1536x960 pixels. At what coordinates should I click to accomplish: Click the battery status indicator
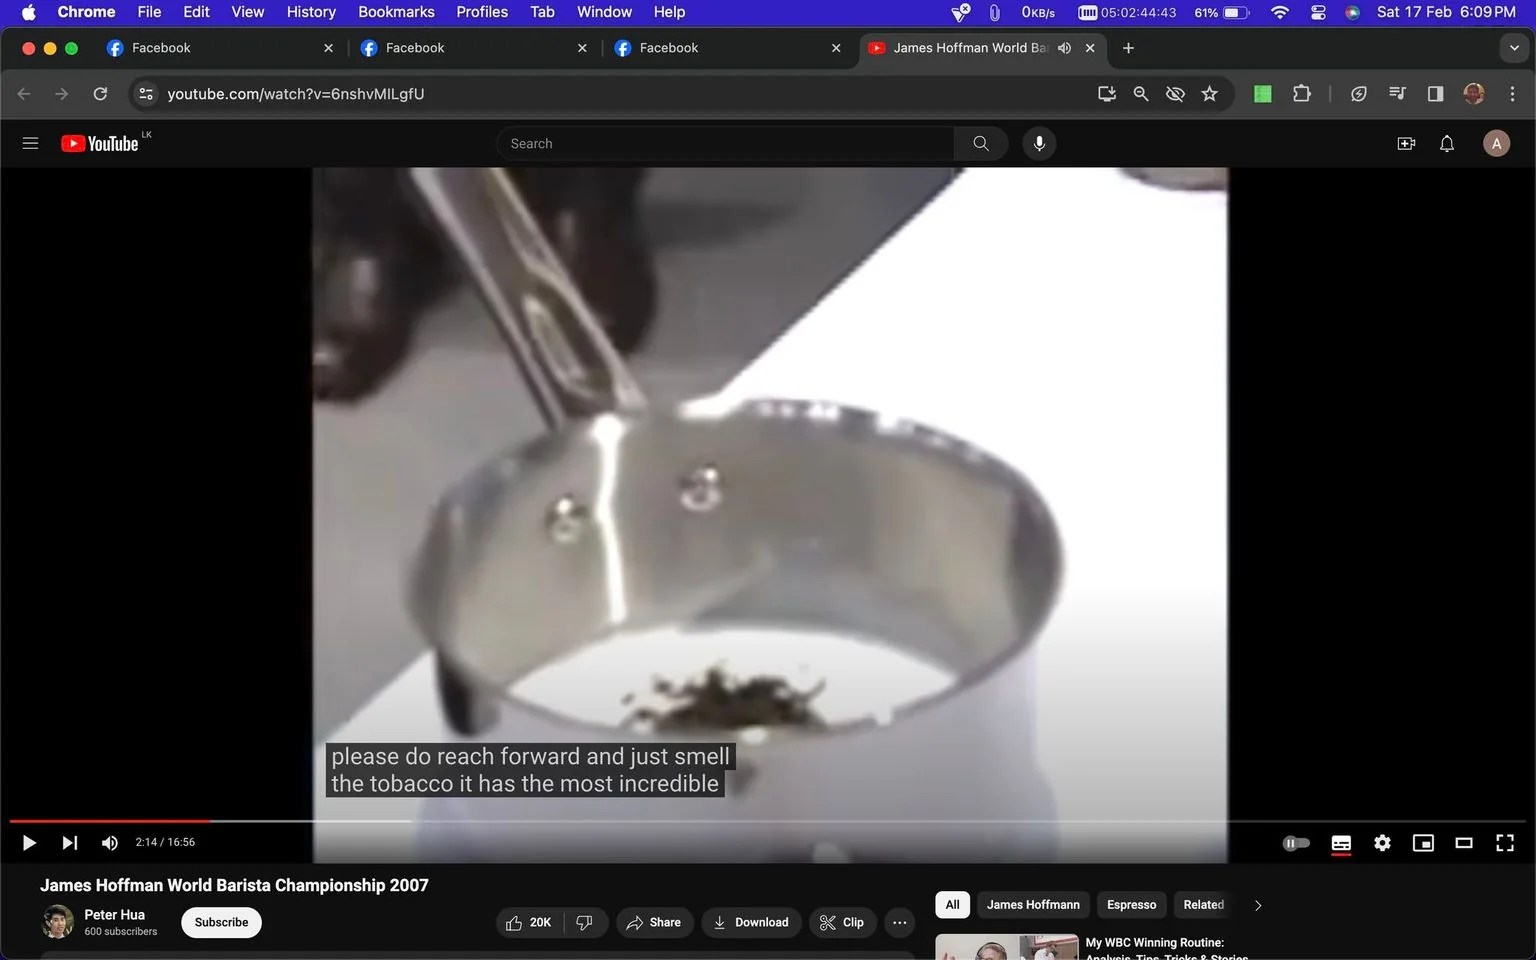pos(1222,12)
